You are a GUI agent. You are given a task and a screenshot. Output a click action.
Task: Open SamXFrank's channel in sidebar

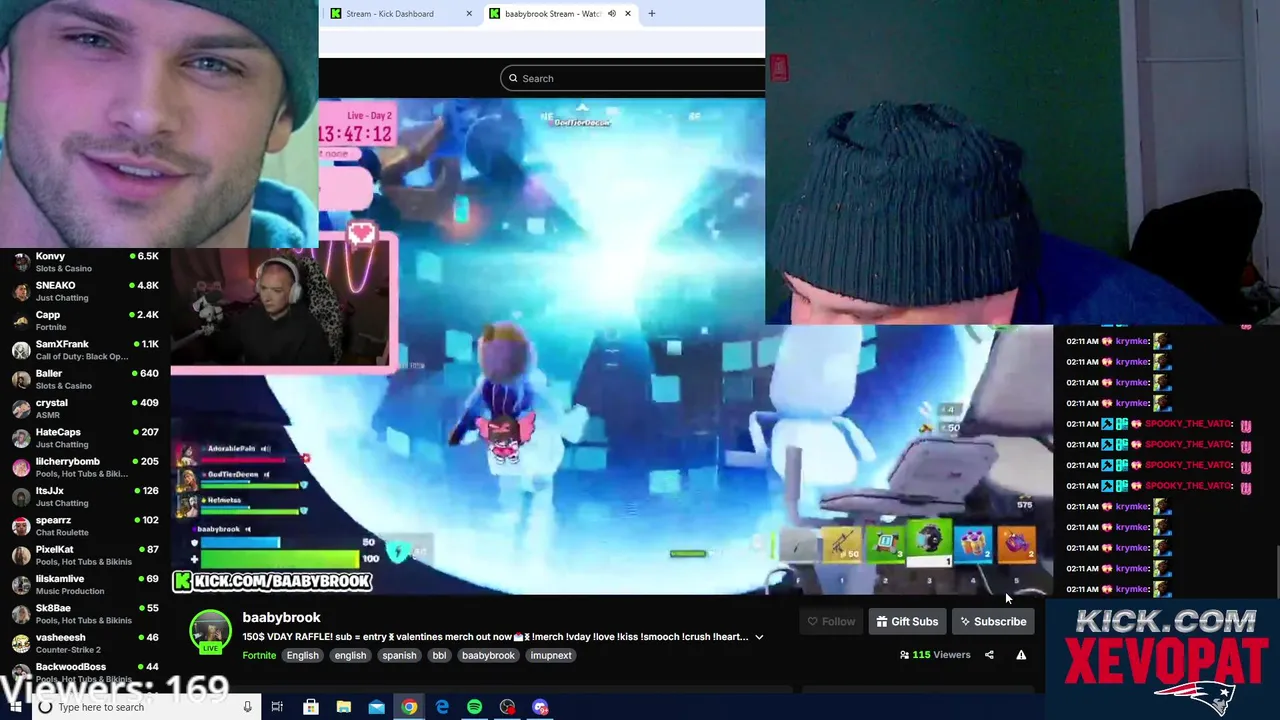tap(85, 350)
